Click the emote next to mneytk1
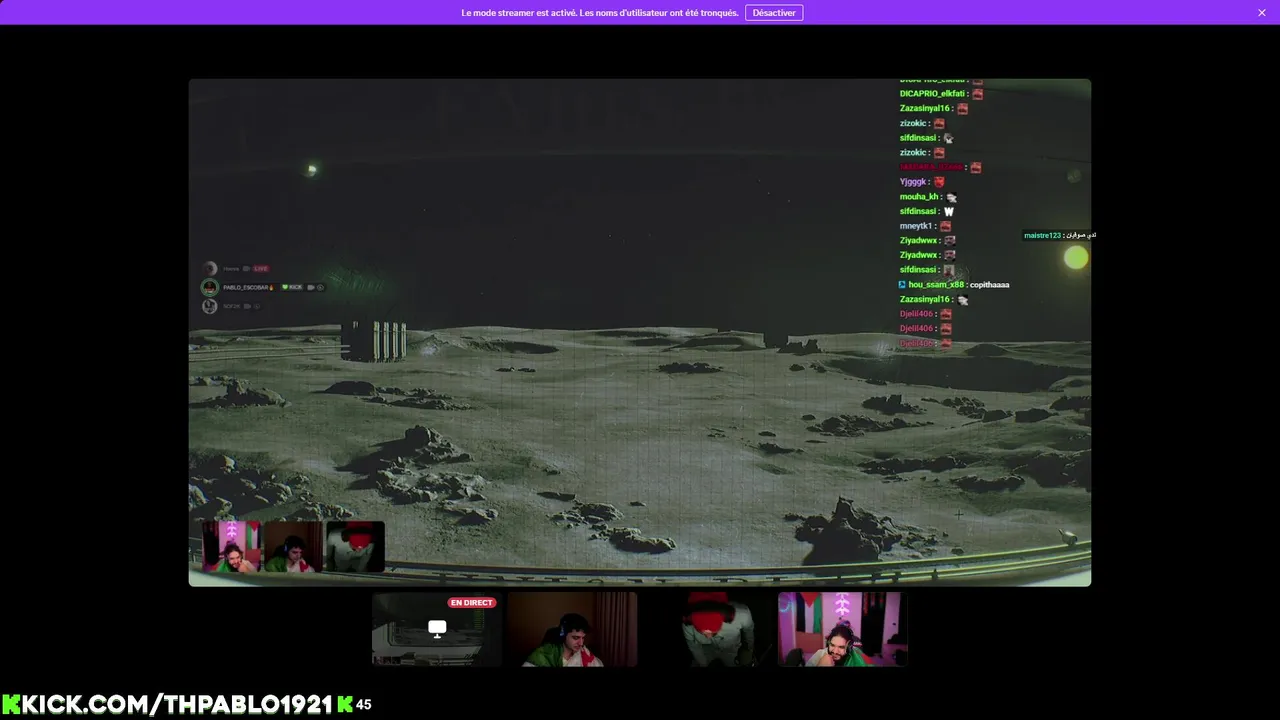 945,226
